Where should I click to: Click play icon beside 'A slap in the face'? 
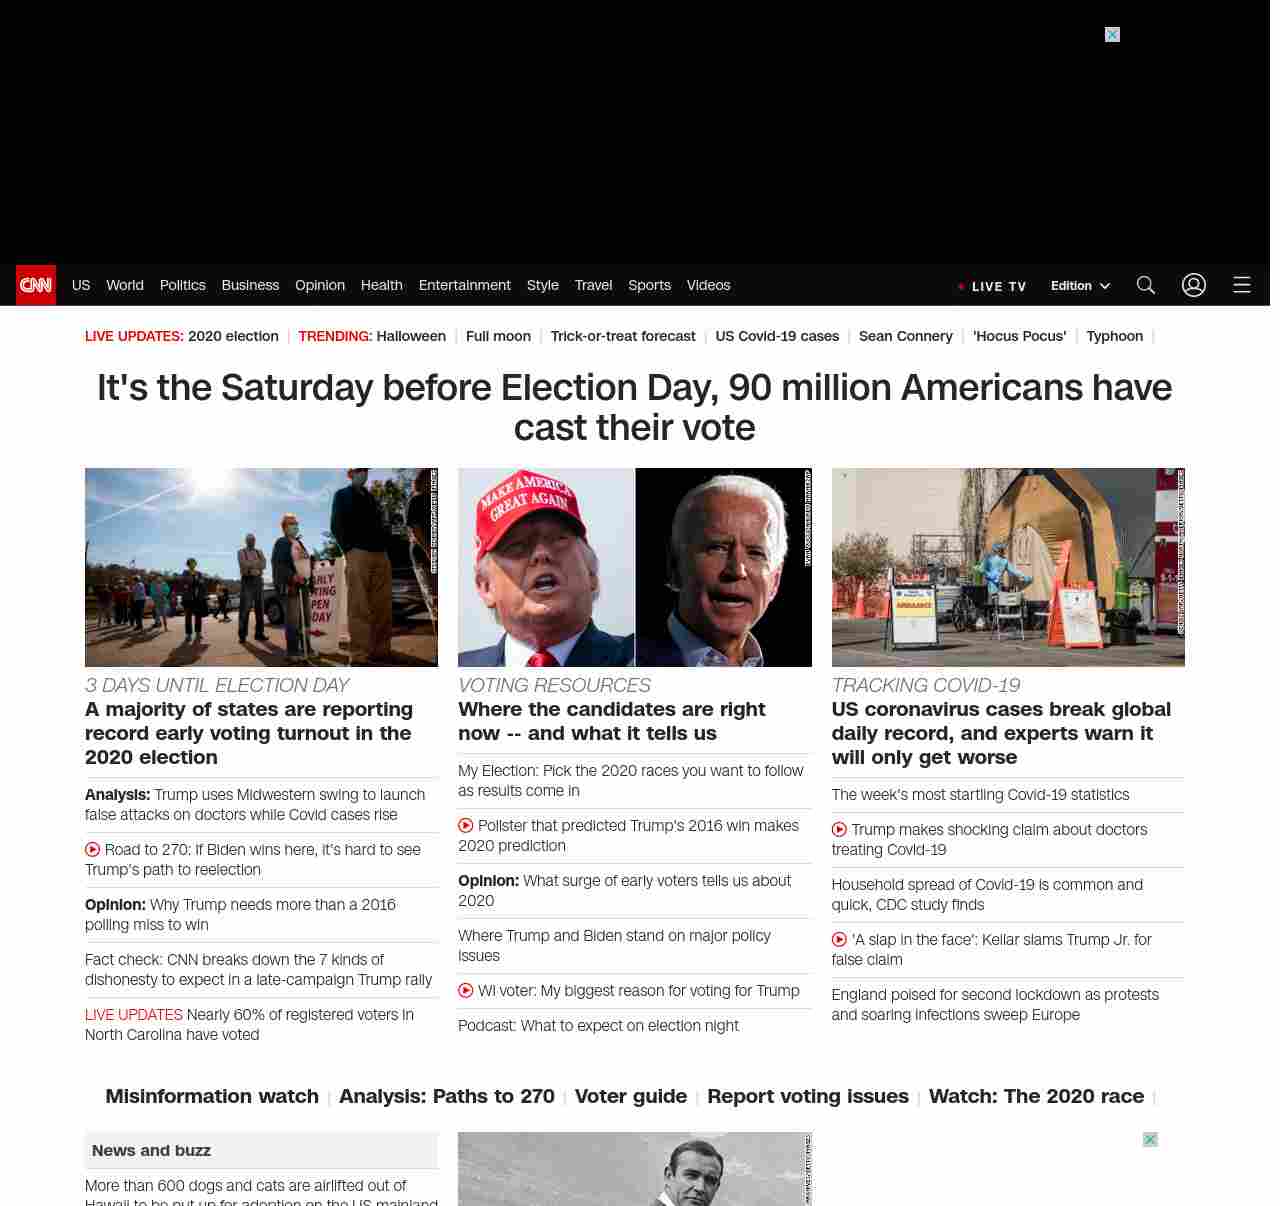(839, 940)
